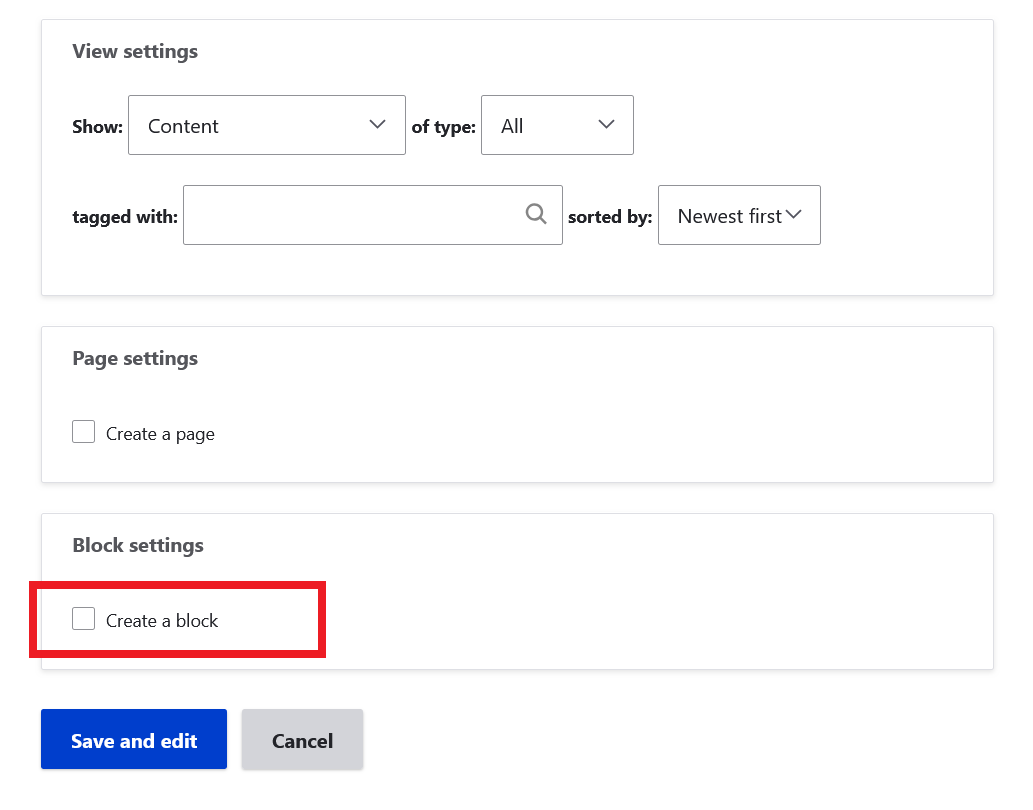Click inside the tagged with input field

tap(350, 214)
